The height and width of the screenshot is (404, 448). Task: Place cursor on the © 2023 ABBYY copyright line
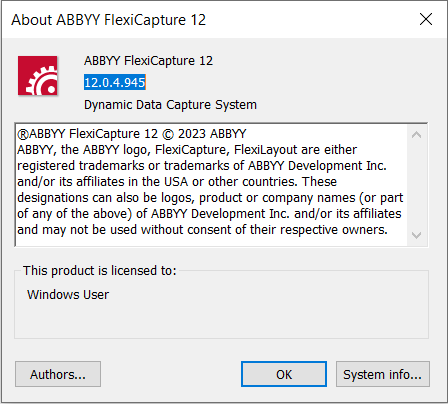click(x=132, y=134)
